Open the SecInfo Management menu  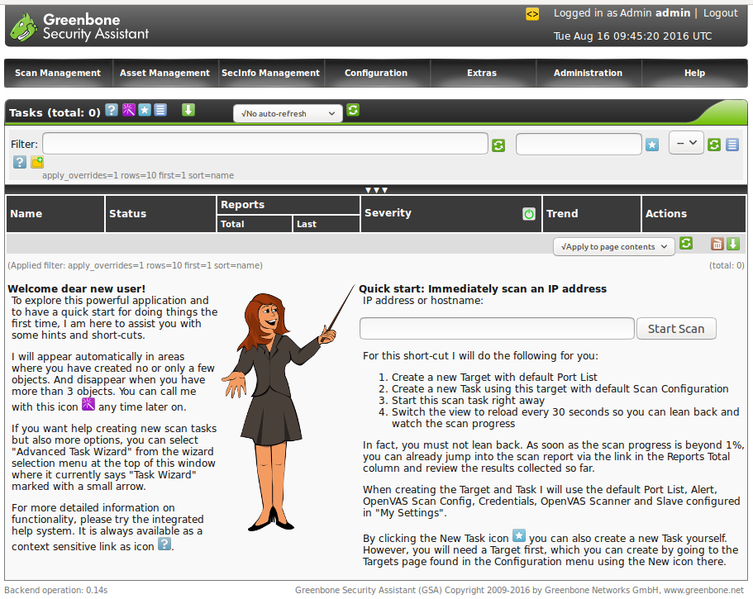(270, 73)
